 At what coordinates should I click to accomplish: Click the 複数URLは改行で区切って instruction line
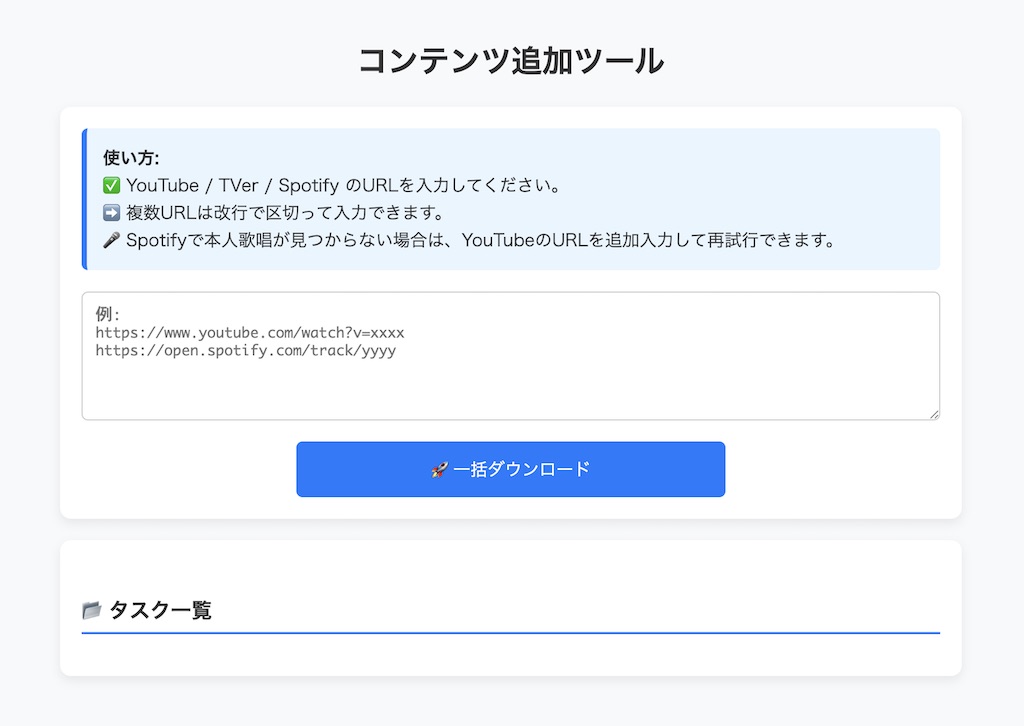click(x=284, y=213)
